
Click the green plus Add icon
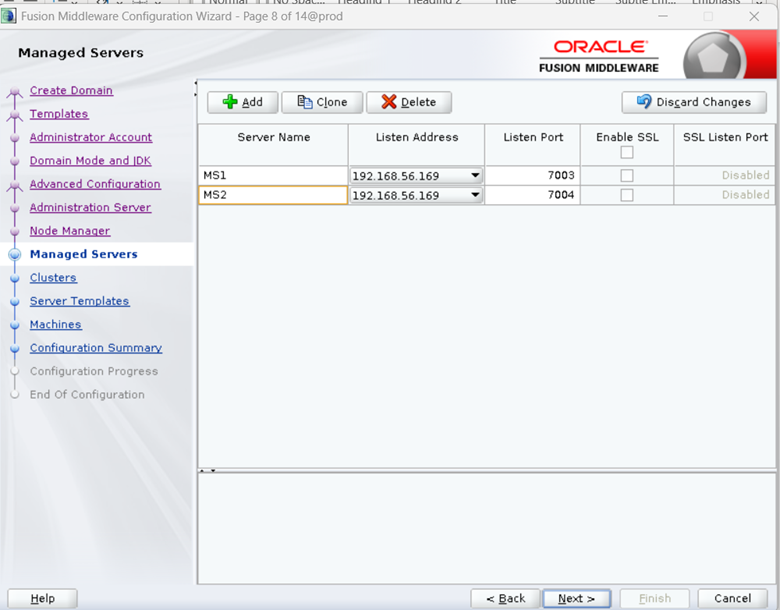point(230,102)
